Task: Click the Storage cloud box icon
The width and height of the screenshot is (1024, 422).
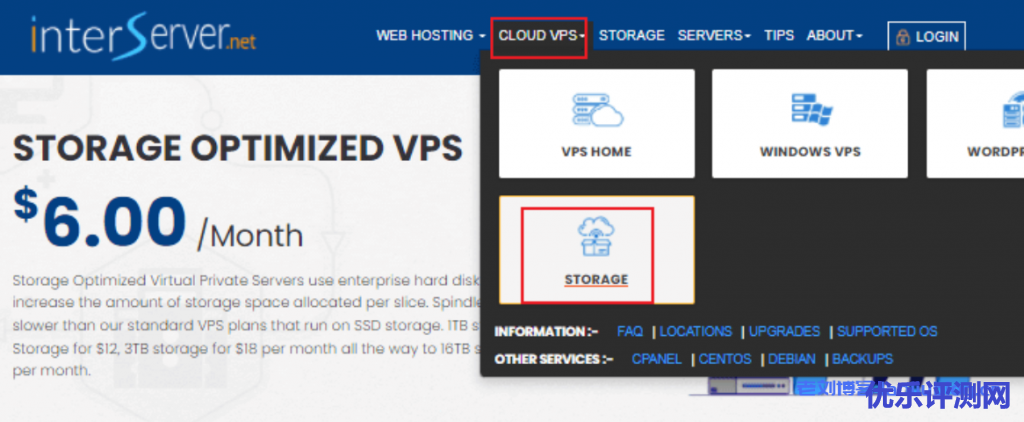Action: [596, 235]
